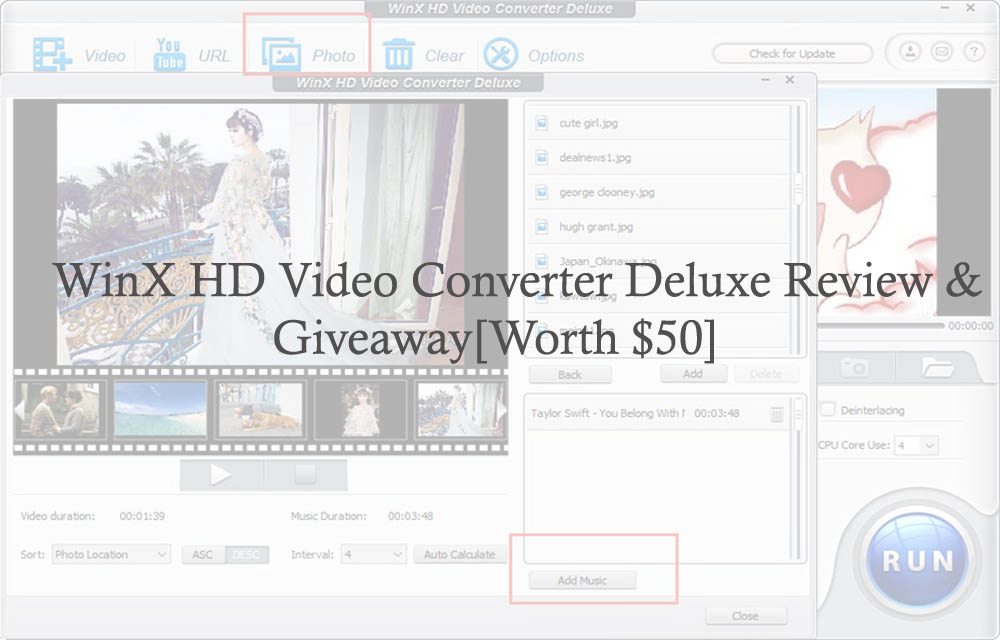Screen dimensions: 1000x640
Task: Toggle the Deinterlacing checkbox
Action: pos(828,409)
